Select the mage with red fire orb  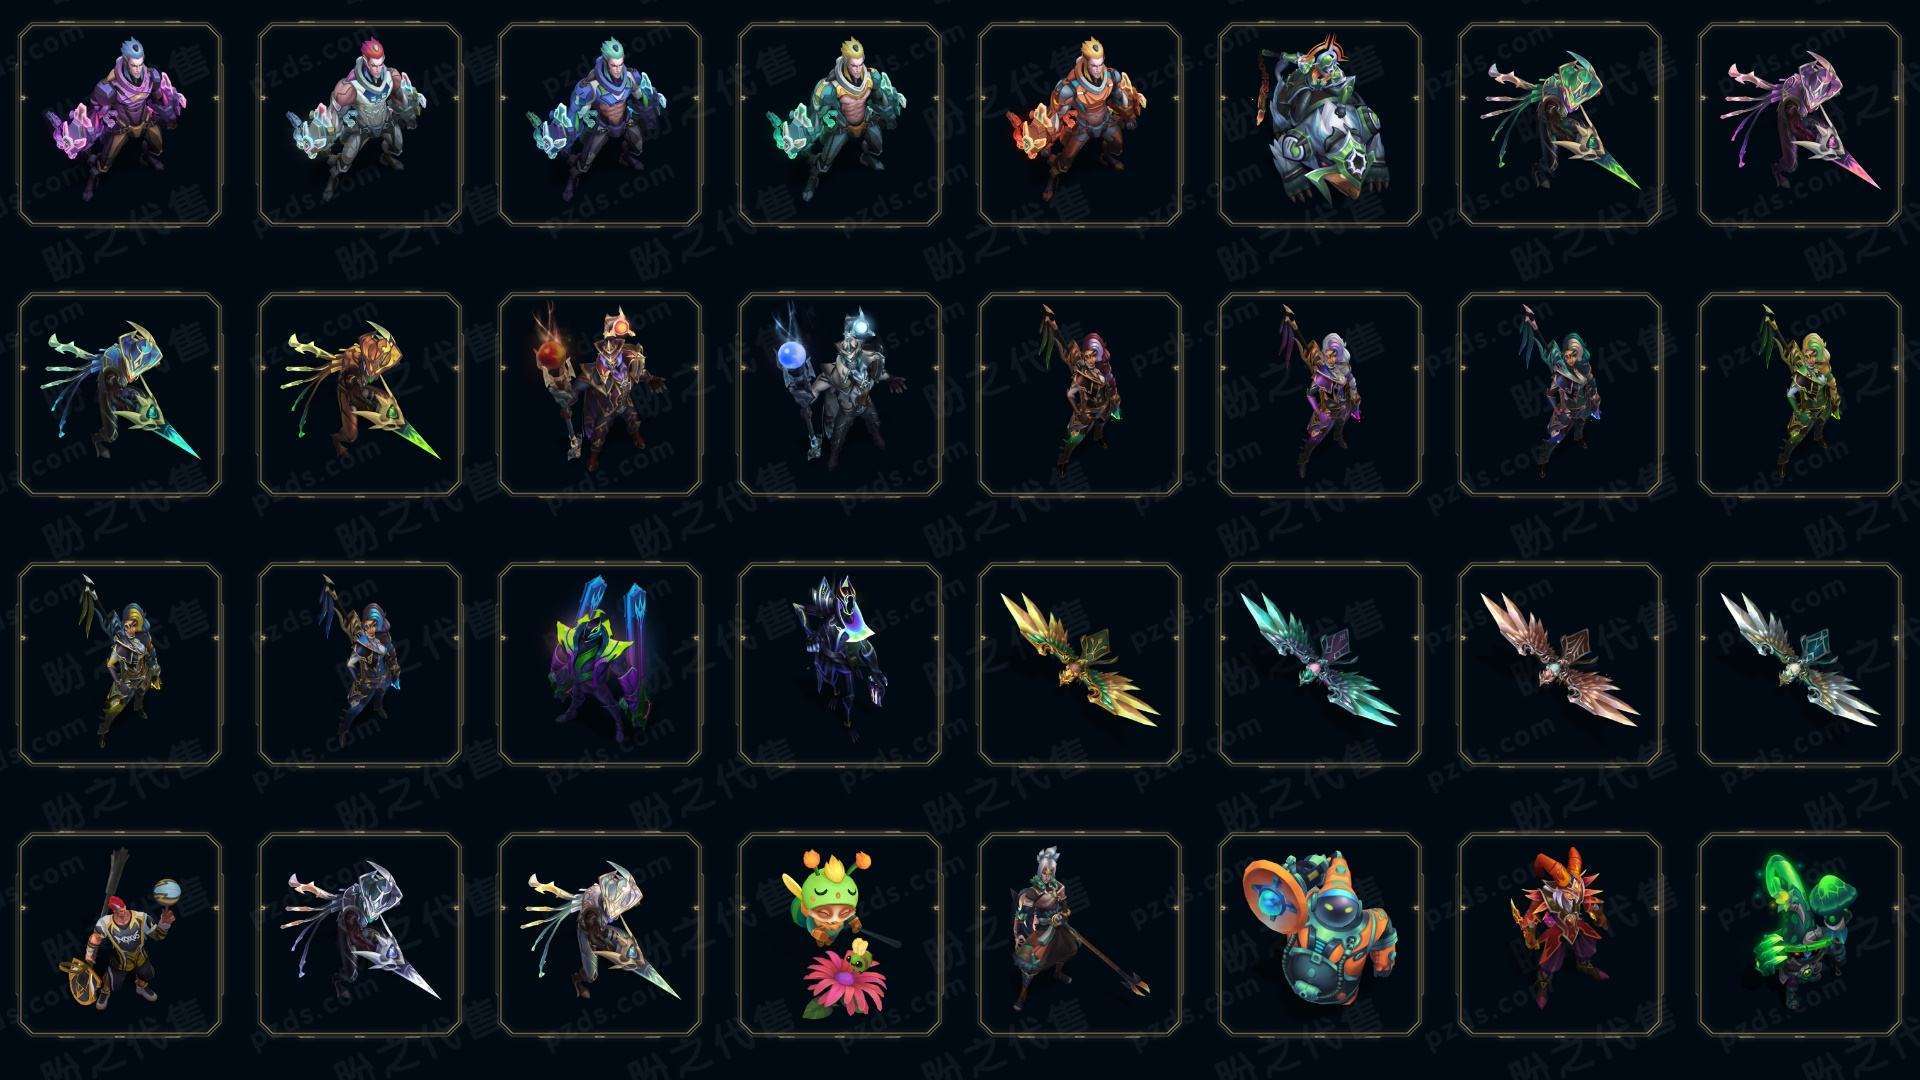coord(600,394)
